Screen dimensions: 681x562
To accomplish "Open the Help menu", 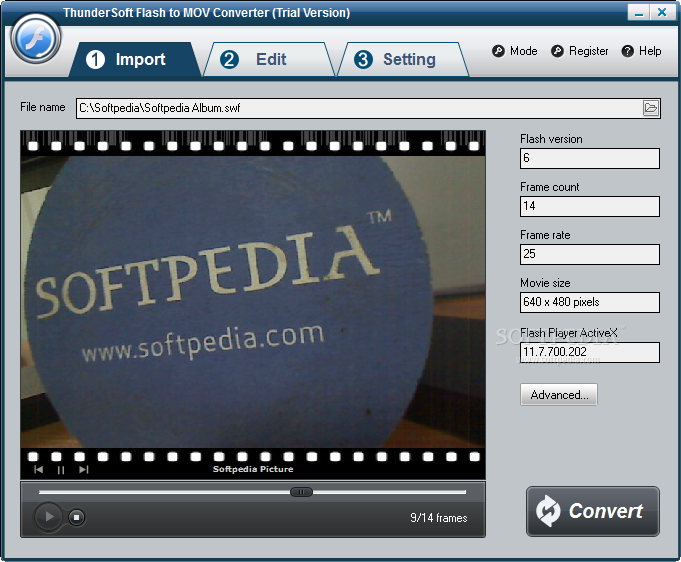I will (641, 51).
